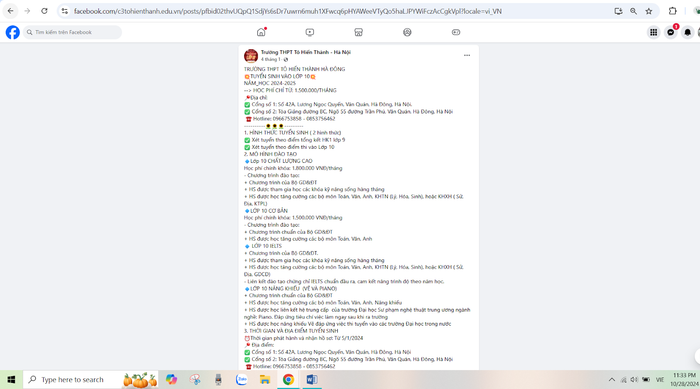Image resolution: width=700 pixels, height=389 pixels.
Task: Open Copilot from the taskbar
Action: [x=171, y=380]
